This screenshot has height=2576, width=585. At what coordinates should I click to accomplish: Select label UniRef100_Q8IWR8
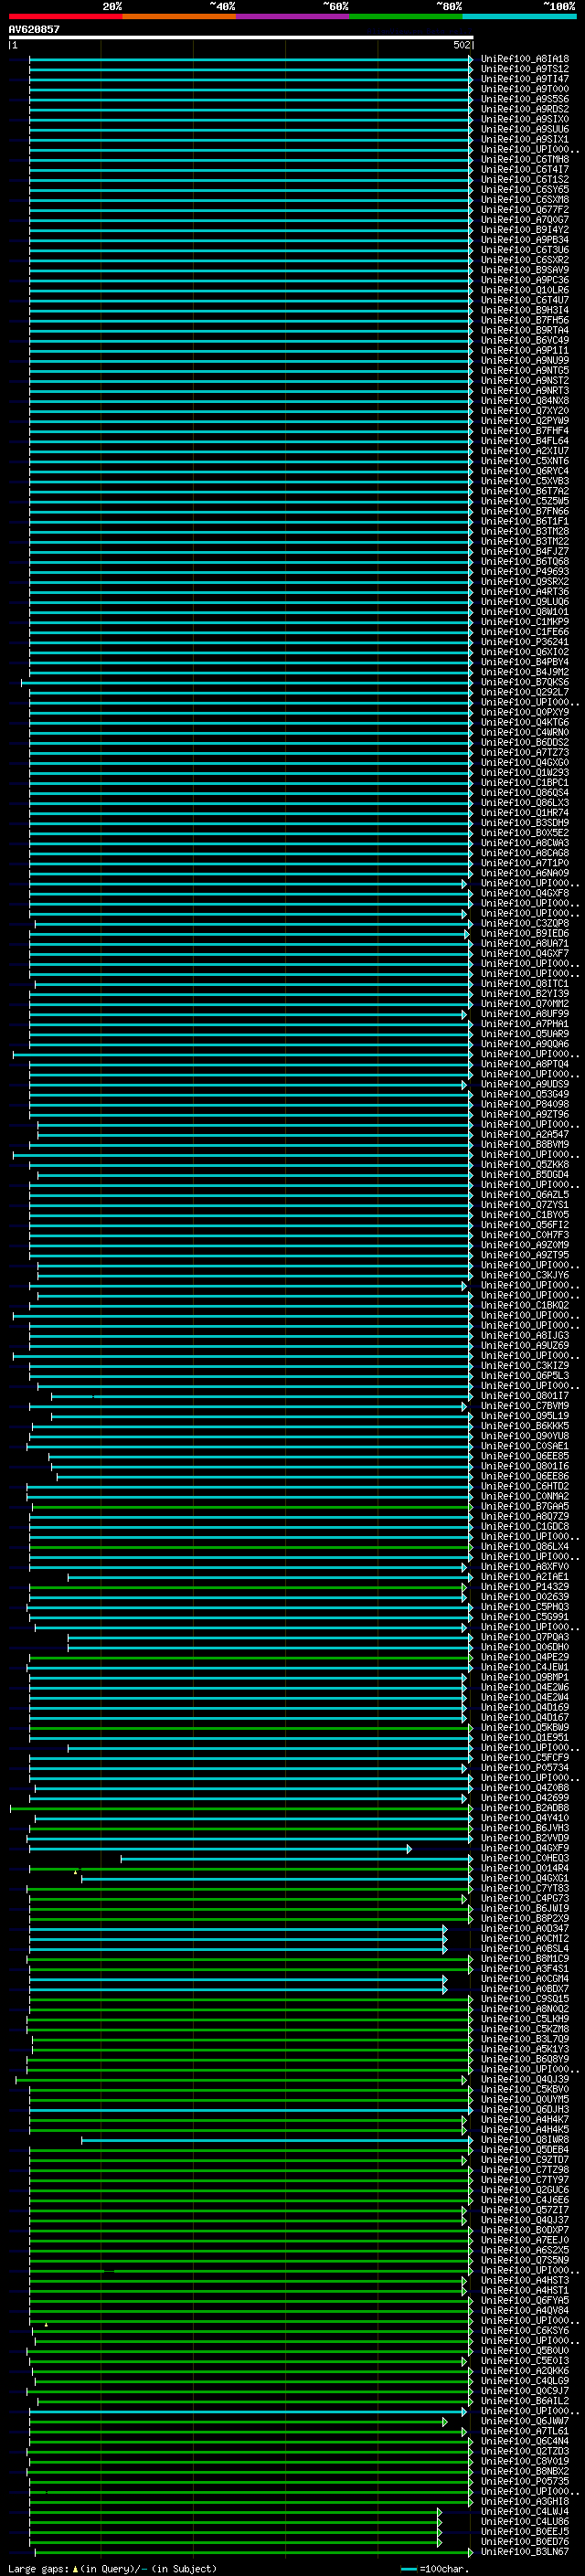pyautogui.click(x=525, y=2139)
